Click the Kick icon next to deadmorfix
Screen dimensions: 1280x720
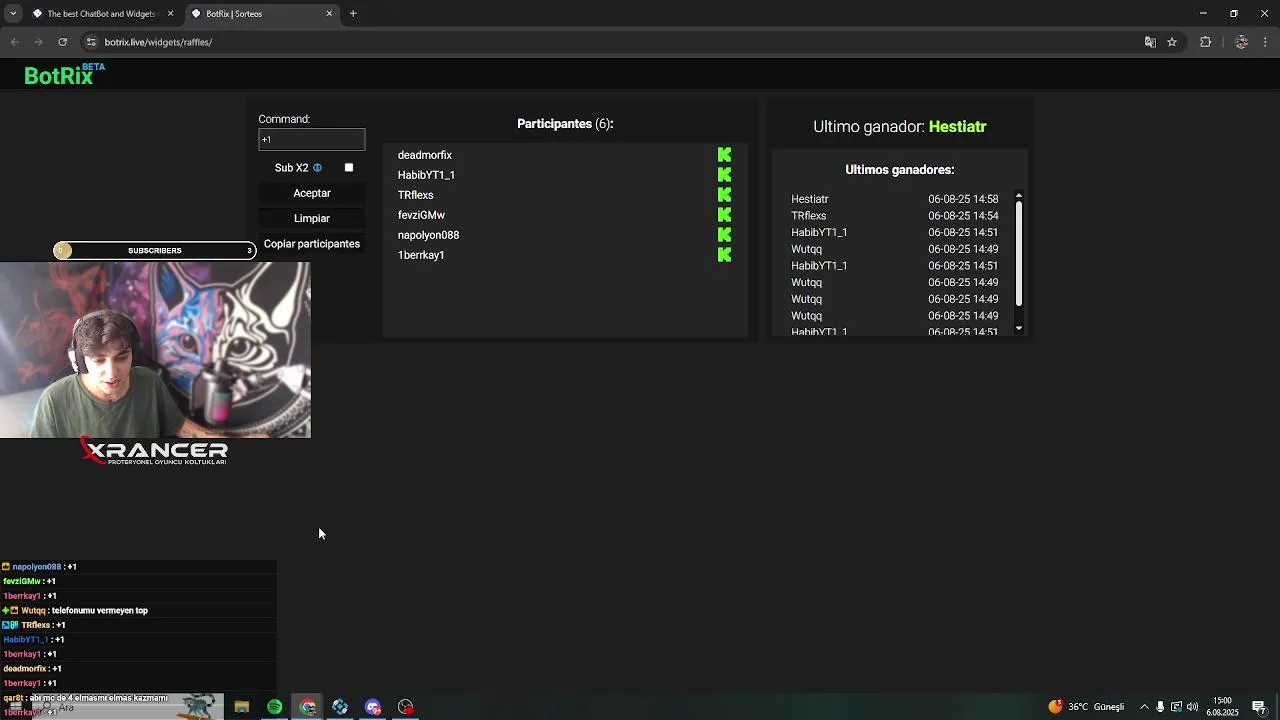click(724, 155)
